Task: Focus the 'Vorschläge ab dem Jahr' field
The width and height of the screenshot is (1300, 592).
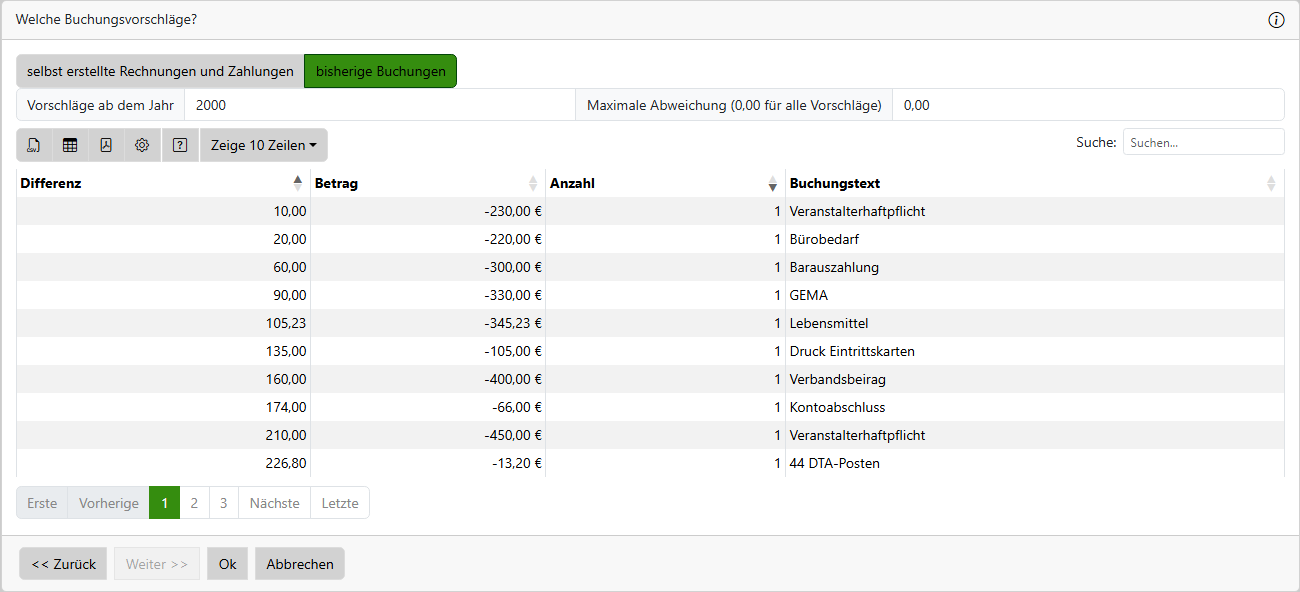Action: pos(380,105)
